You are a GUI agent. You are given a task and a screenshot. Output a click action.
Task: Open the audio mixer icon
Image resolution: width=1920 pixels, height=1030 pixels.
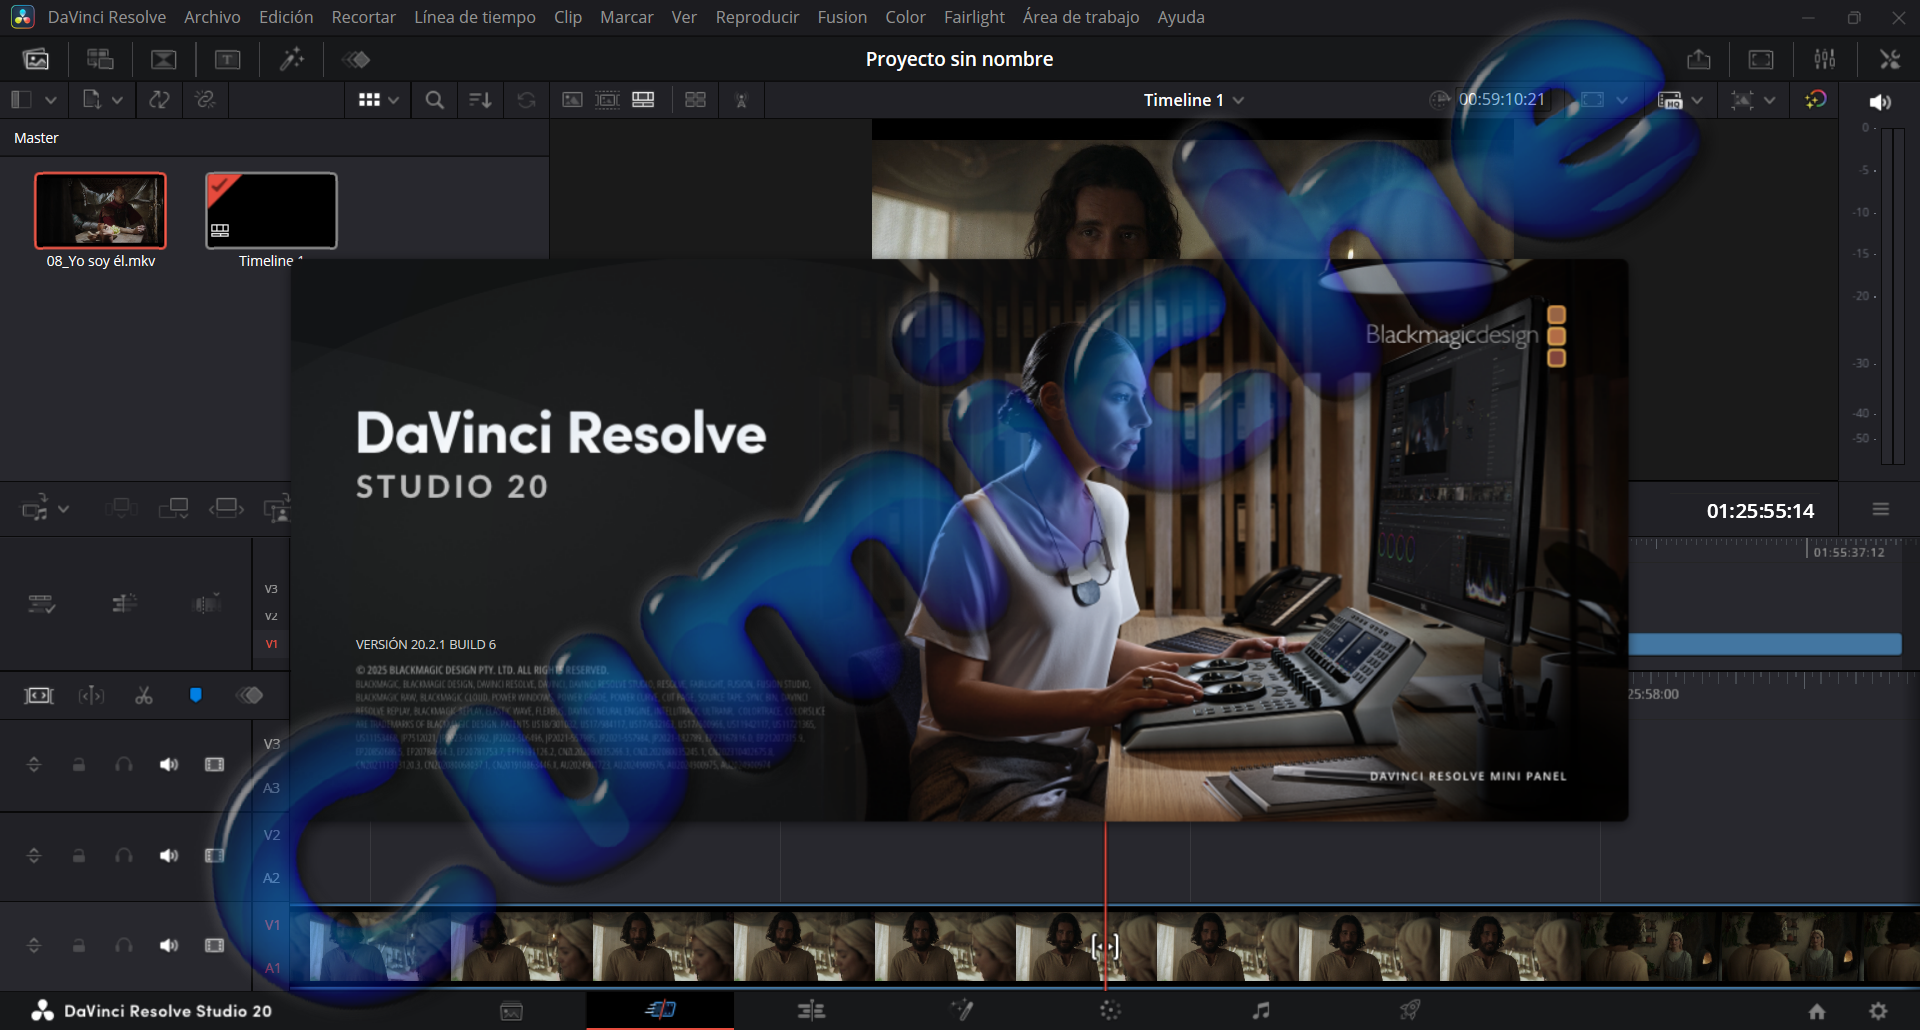(1825, 59)
